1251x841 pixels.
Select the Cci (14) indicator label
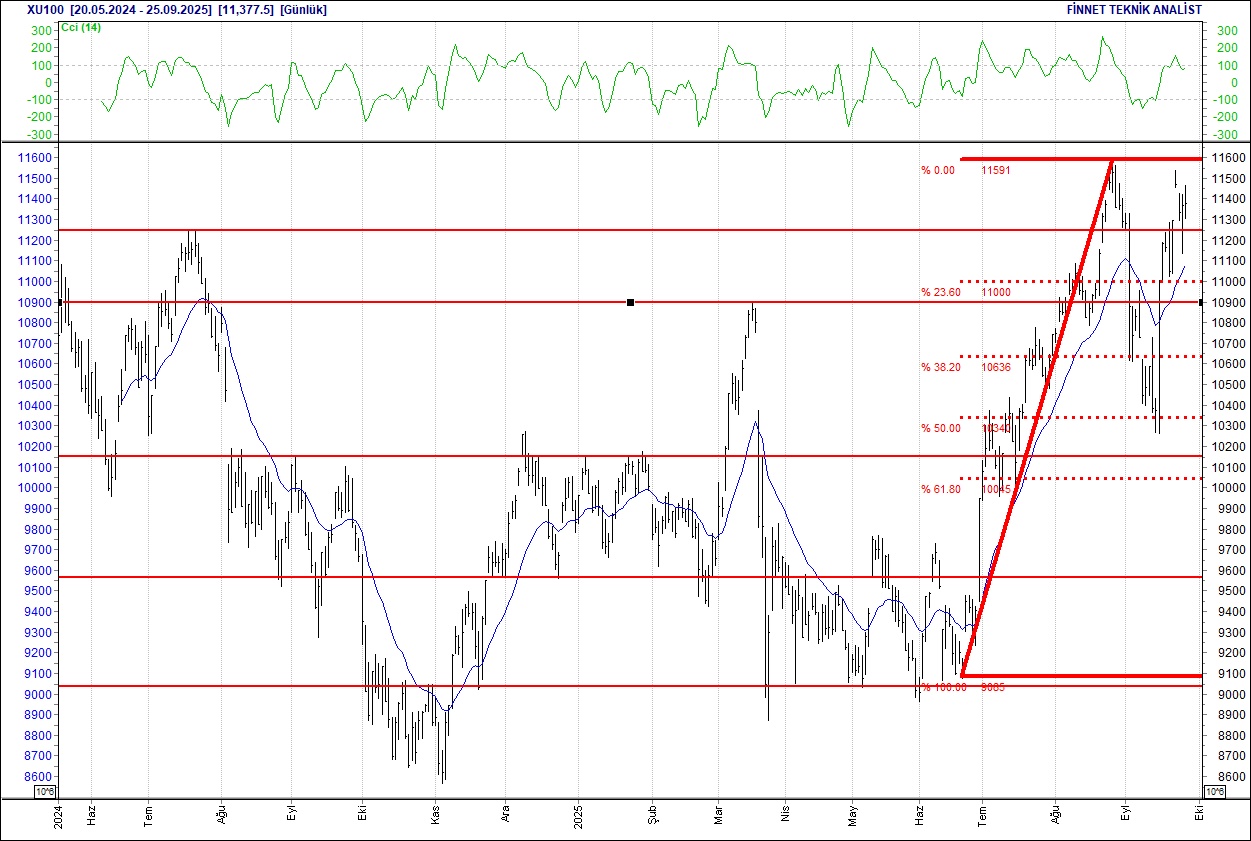point(81,28)
